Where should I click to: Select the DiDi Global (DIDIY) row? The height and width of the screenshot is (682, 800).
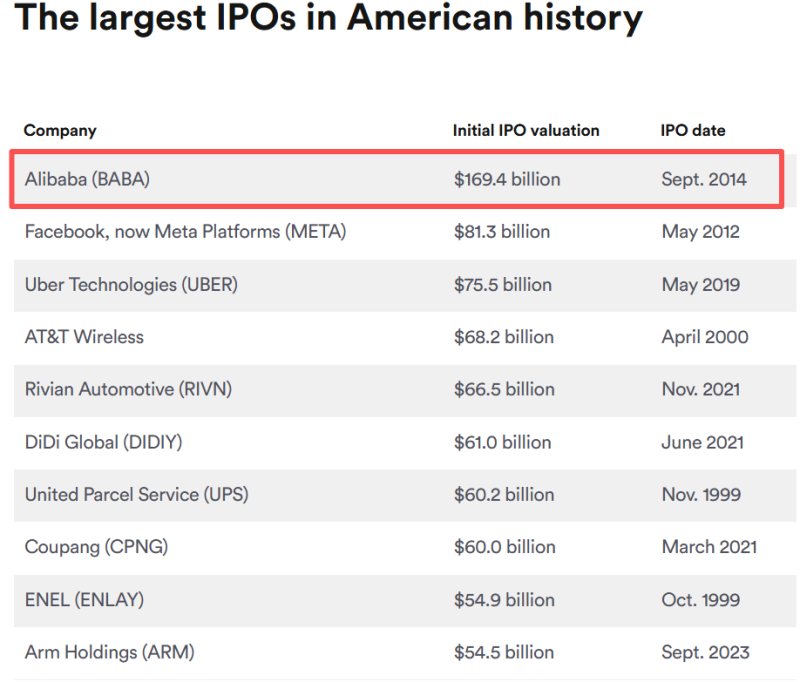(x=405, y=443)
